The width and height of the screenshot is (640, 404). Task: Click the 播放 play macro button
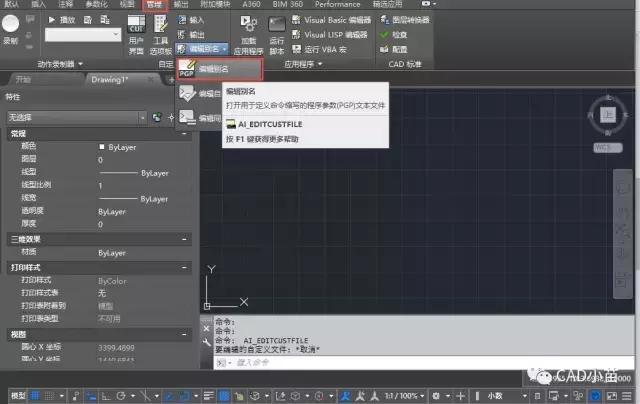62,20
